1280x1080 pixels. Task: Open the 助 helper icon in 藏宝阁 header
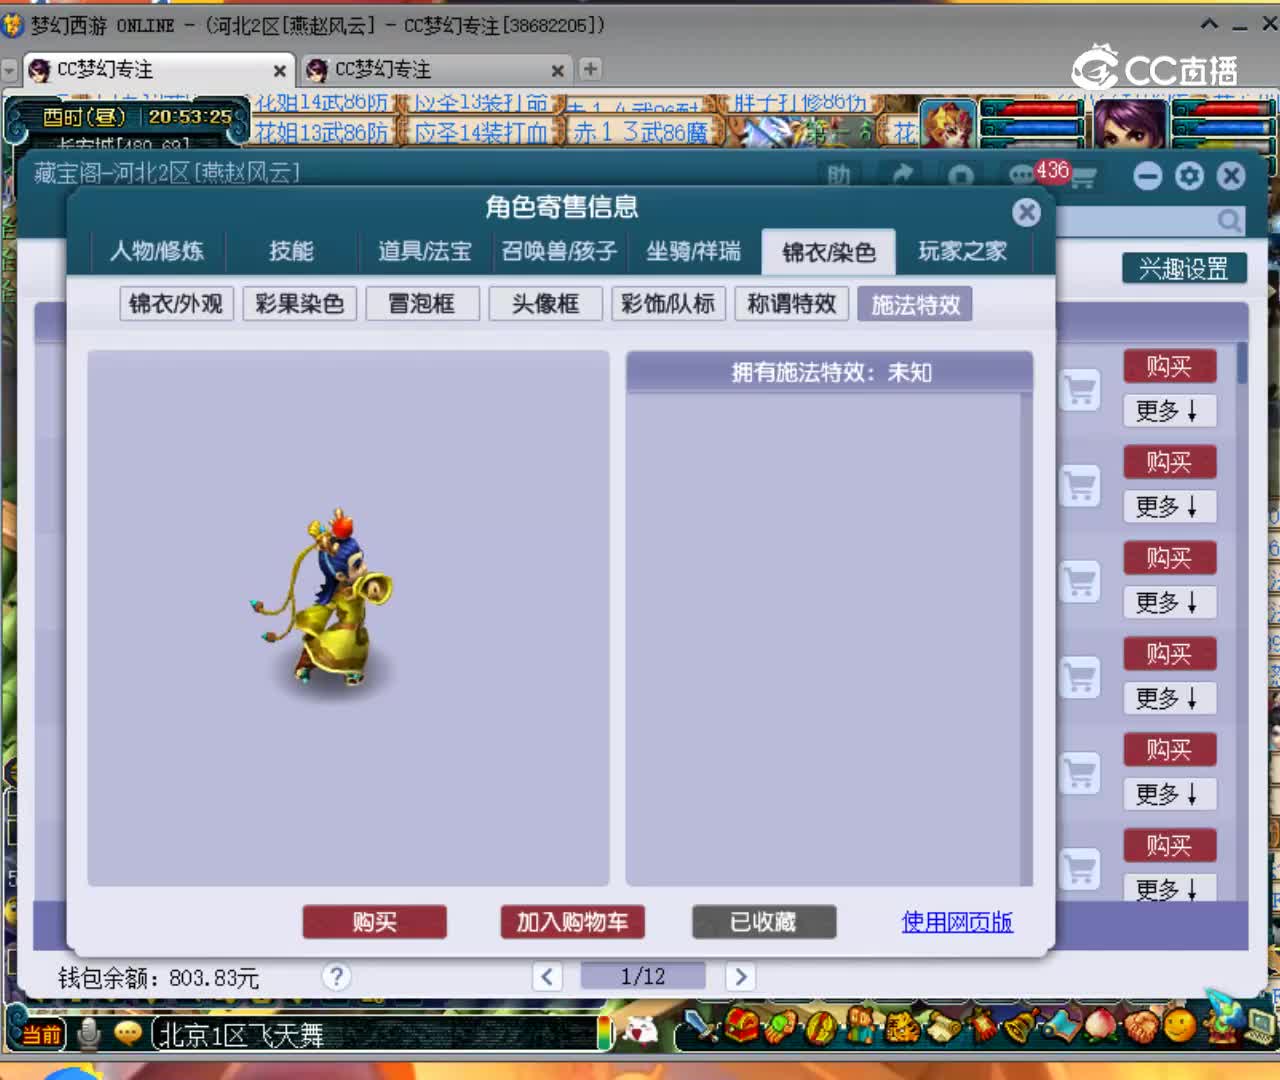[838, 176]
